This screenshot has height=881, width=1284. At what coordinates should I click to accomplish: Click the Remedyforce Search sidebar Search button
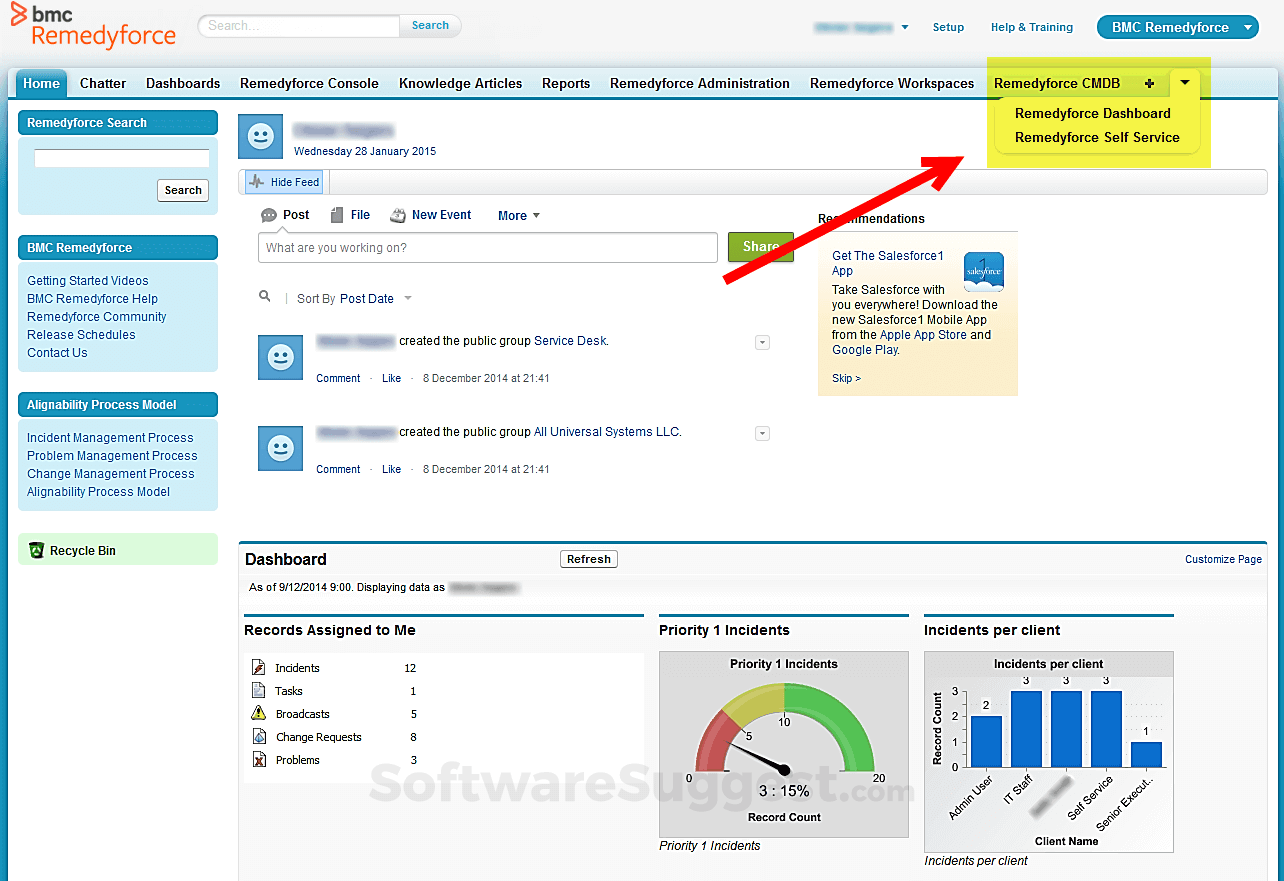pos(183,190)
